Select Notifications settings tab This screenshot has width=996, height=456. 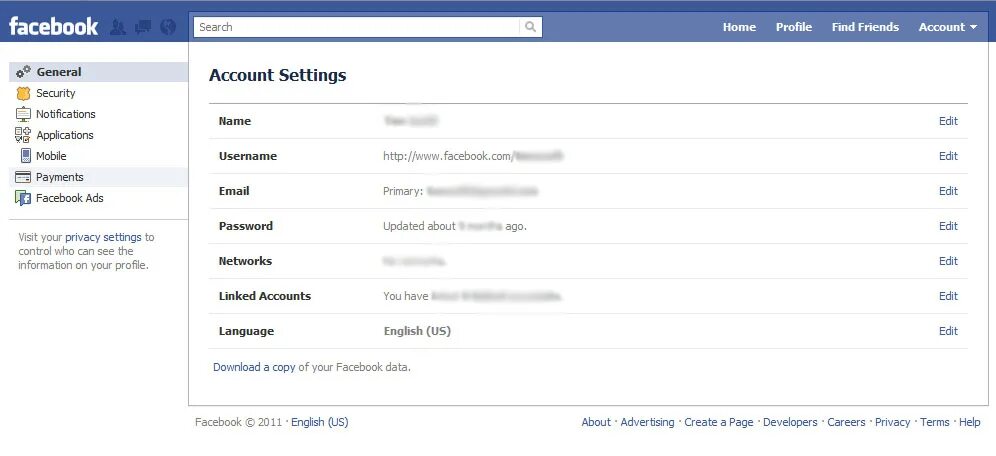click(98, 114)
